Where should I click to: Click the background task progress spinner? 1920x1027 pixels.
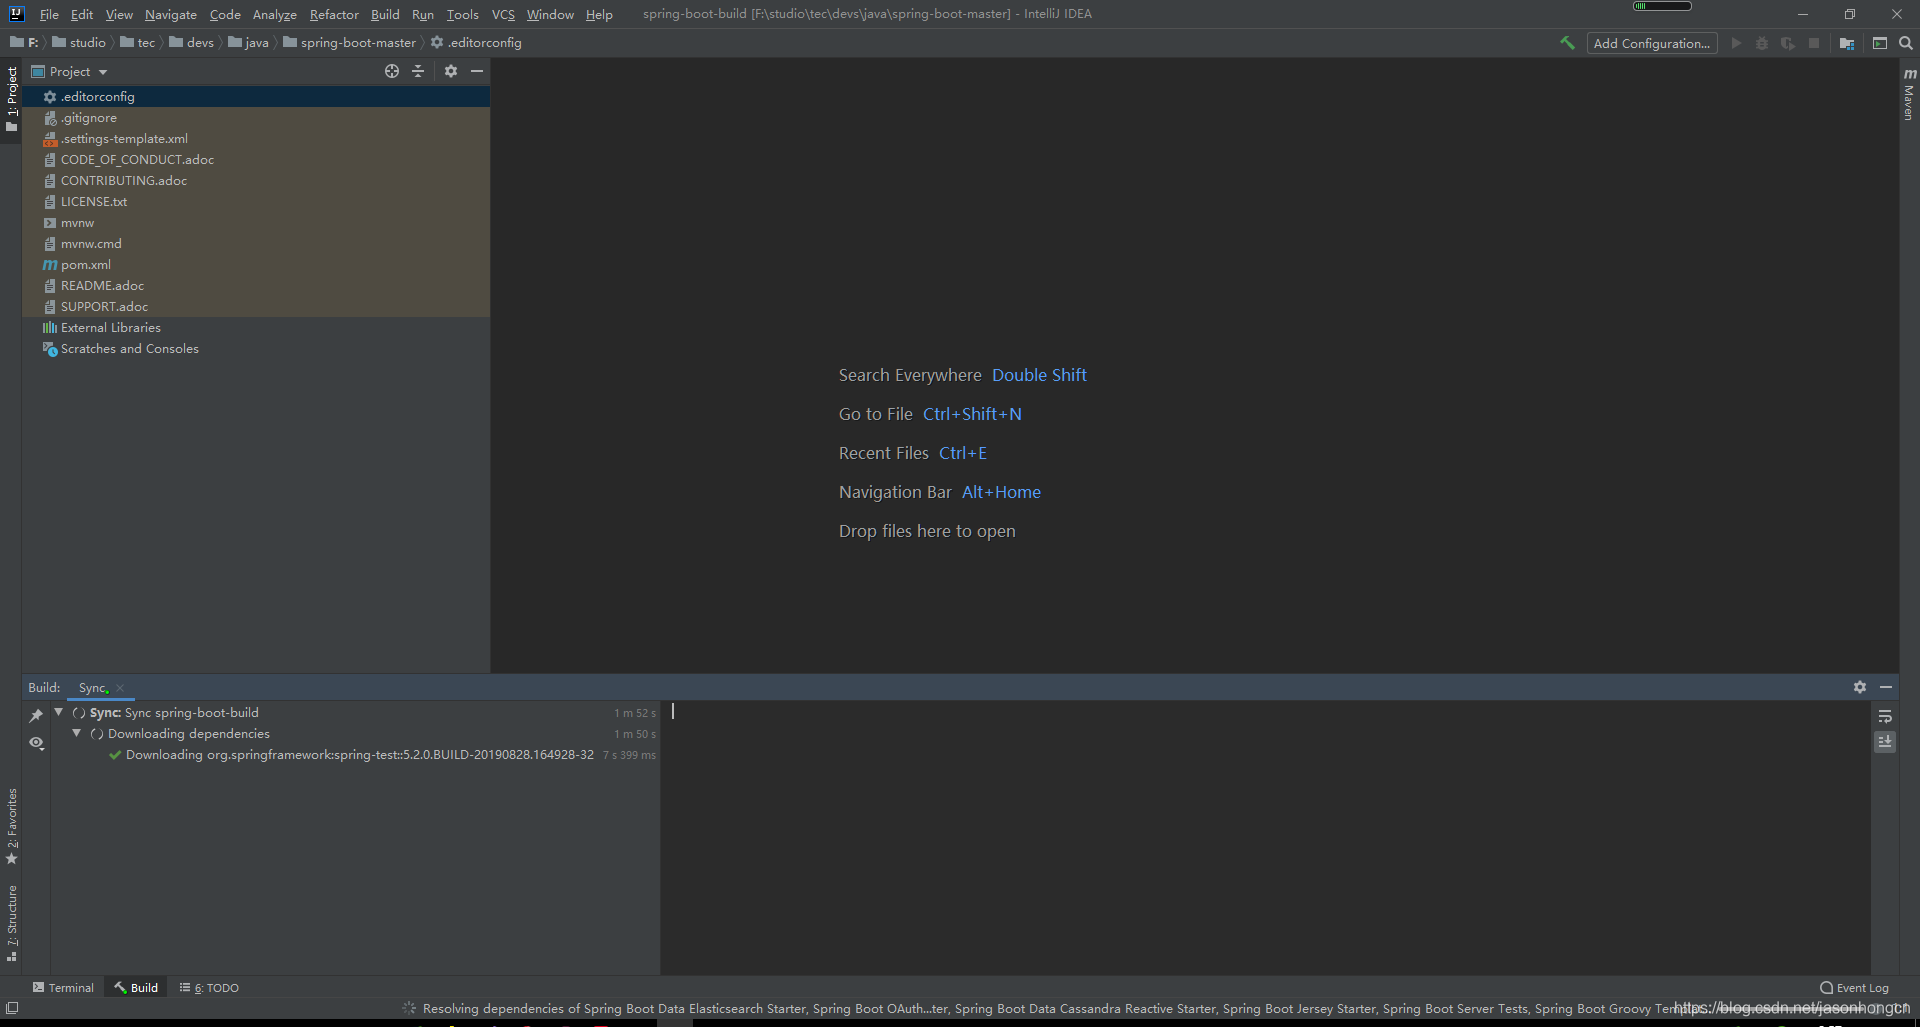coord(409,1008)
